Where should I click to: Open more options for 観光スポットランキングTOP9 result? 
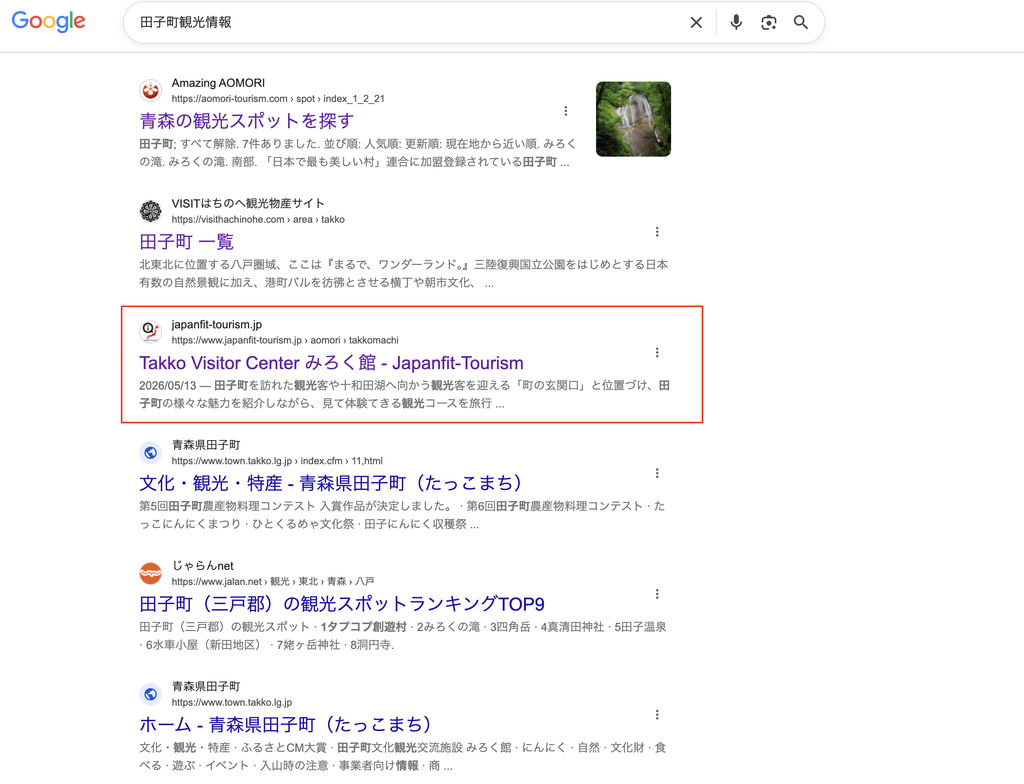pos(657,594)
